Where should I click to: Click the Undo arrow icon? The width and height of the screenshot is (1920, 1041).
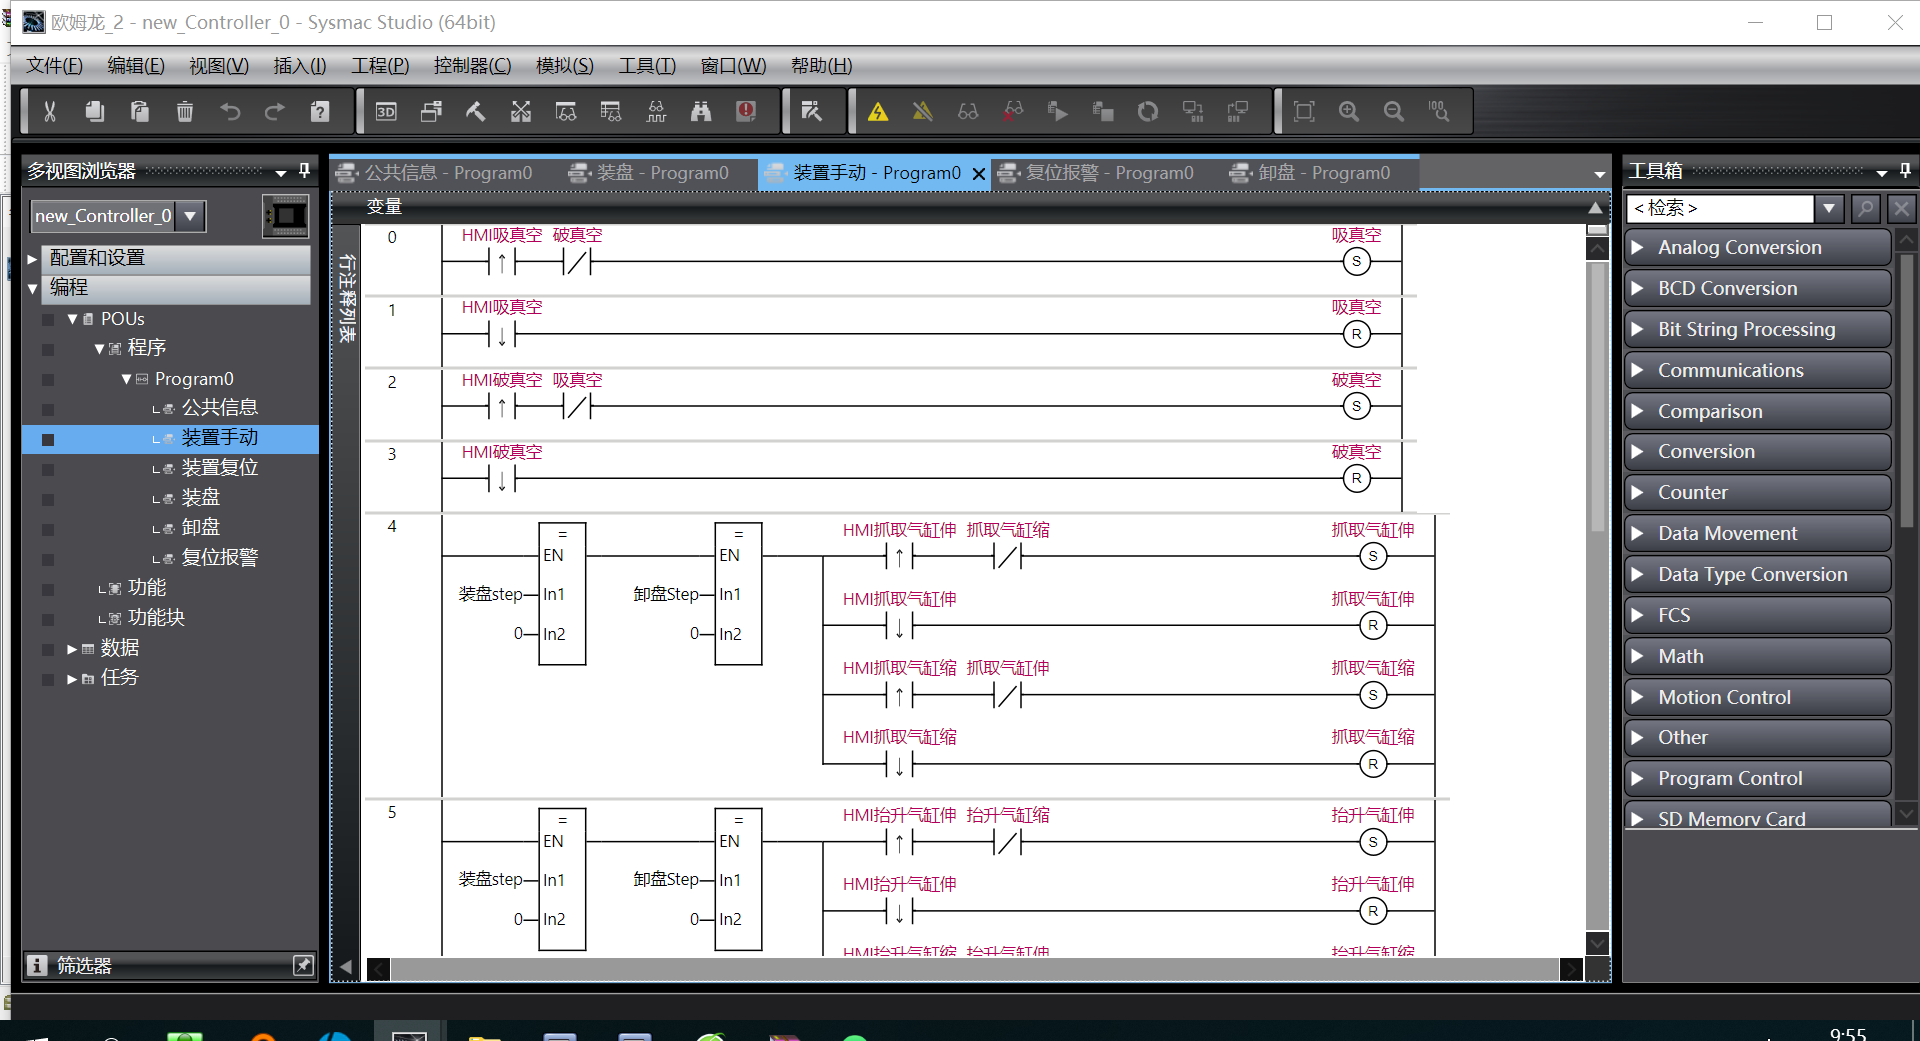tap(230, 111)
